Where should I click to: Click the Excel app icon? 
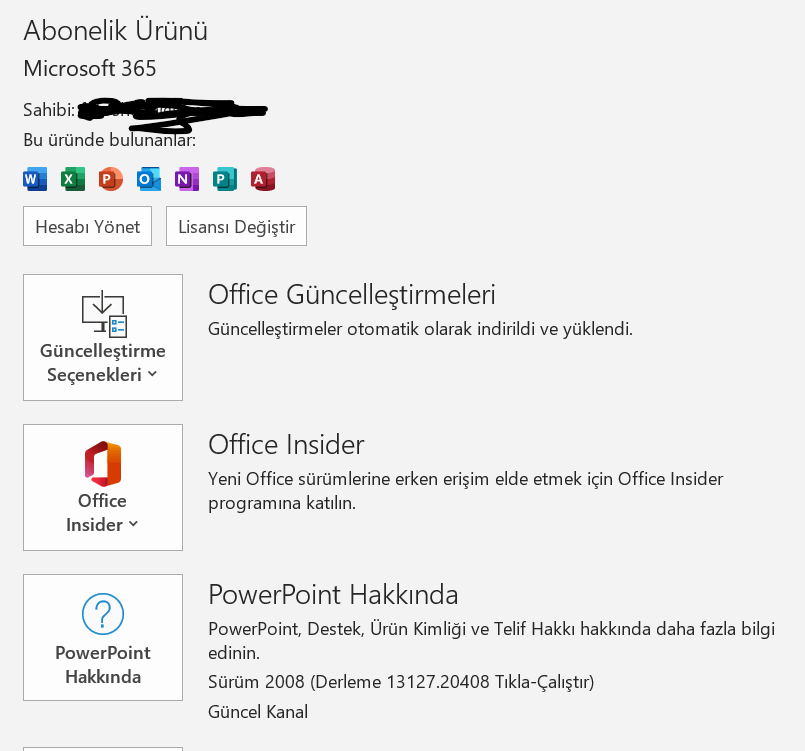tap(73, 179)
